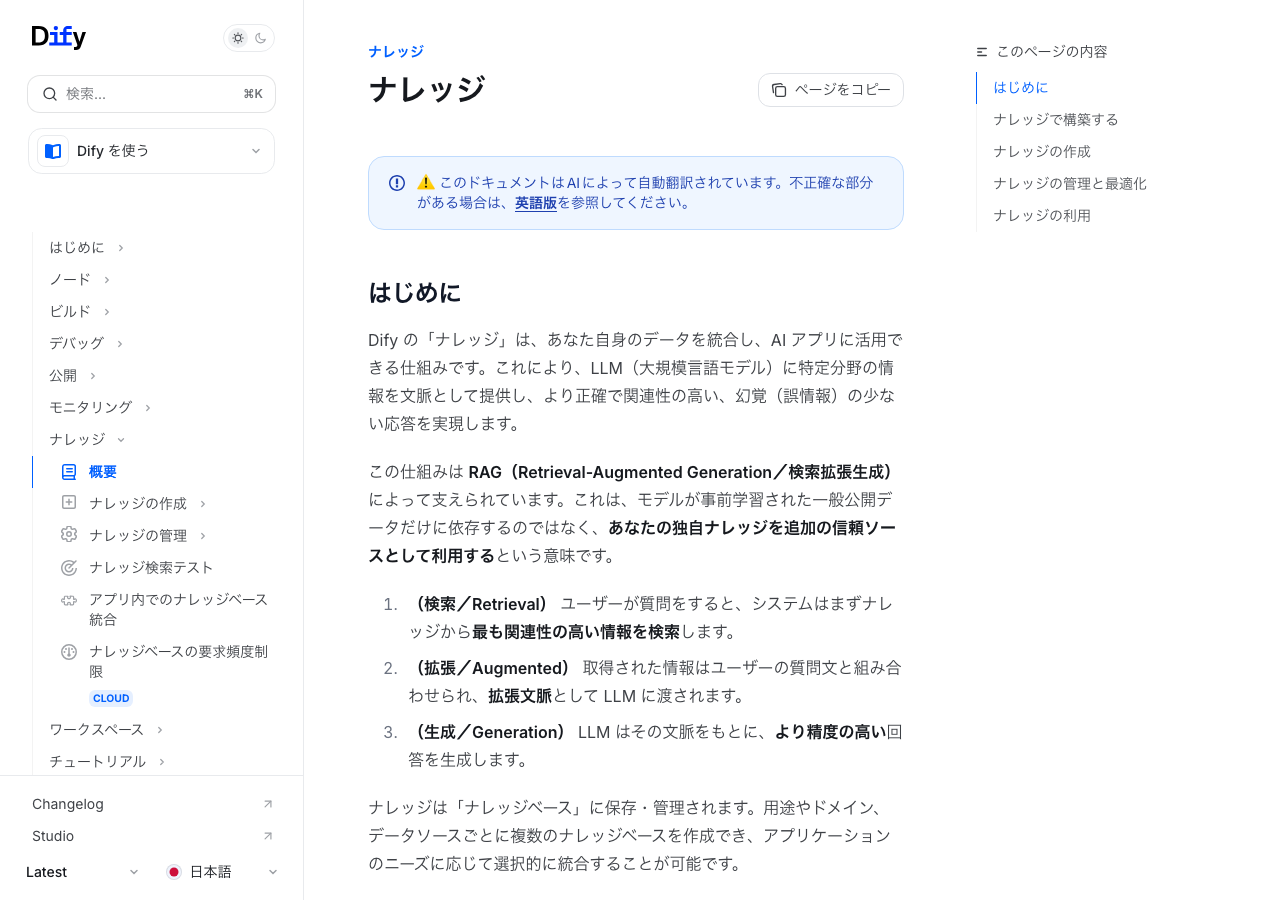Open the Latest version dropdown

pos(82,872)
